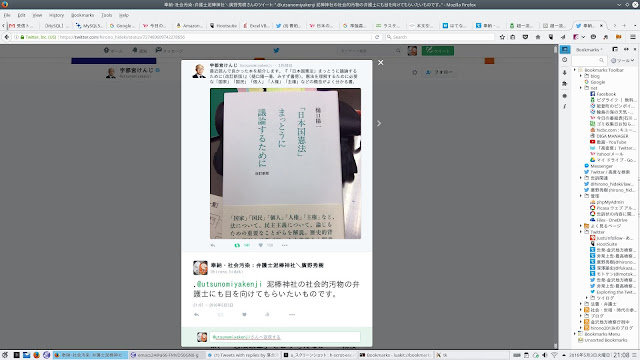Open the History menu
Image resolution: width=640 pixels, height=360 pixels.
pyautogui.click(x=56, y=15)
